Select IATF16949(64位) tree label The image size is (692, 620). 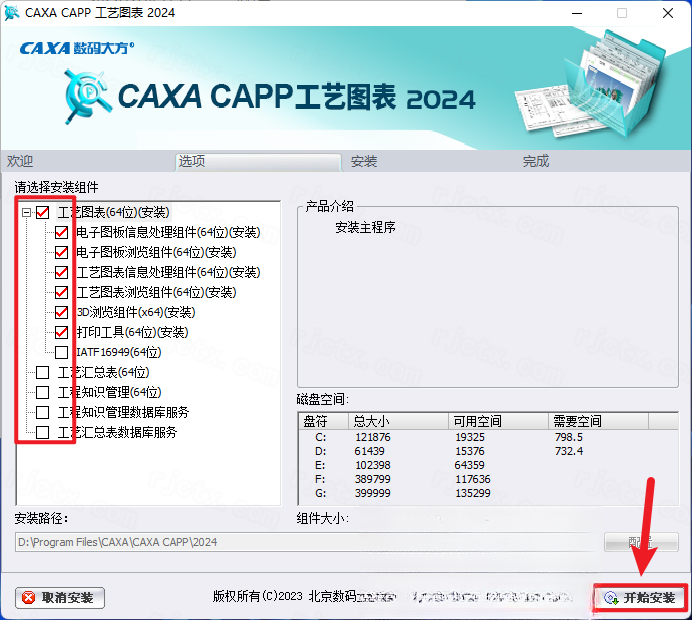[x=119, y=352]
